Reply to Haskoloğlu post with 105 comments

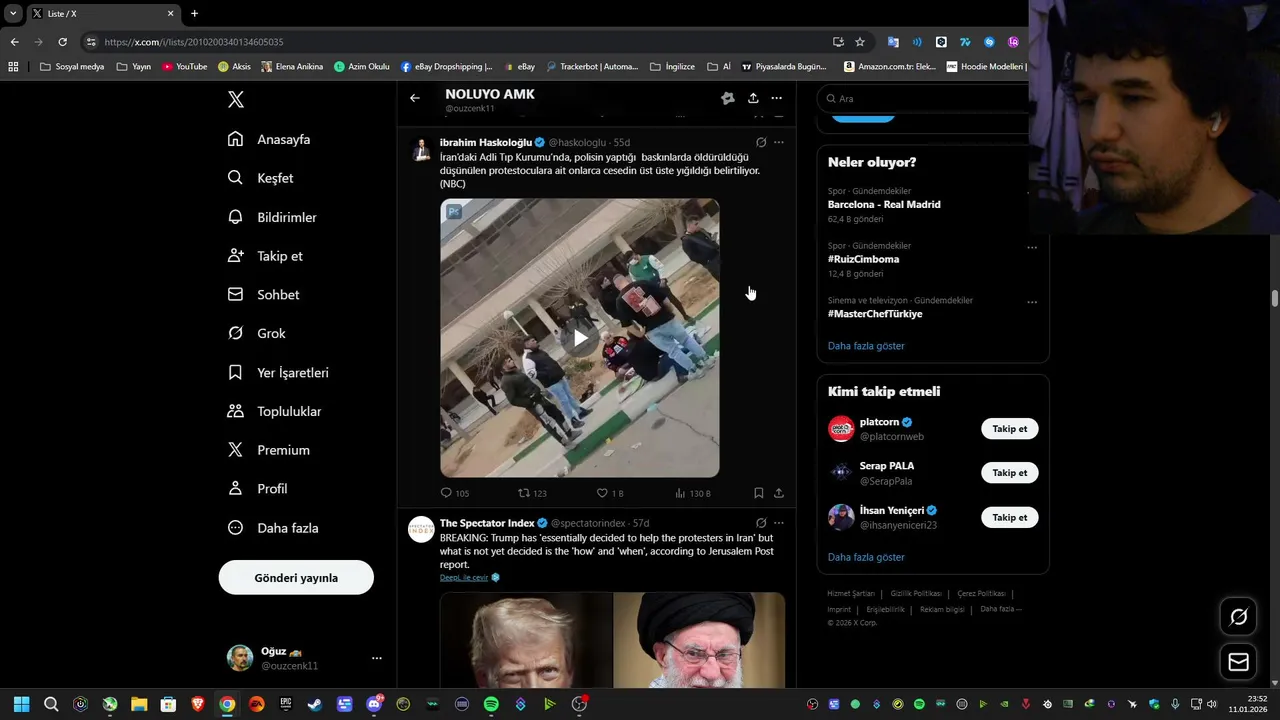click(455, 493)
